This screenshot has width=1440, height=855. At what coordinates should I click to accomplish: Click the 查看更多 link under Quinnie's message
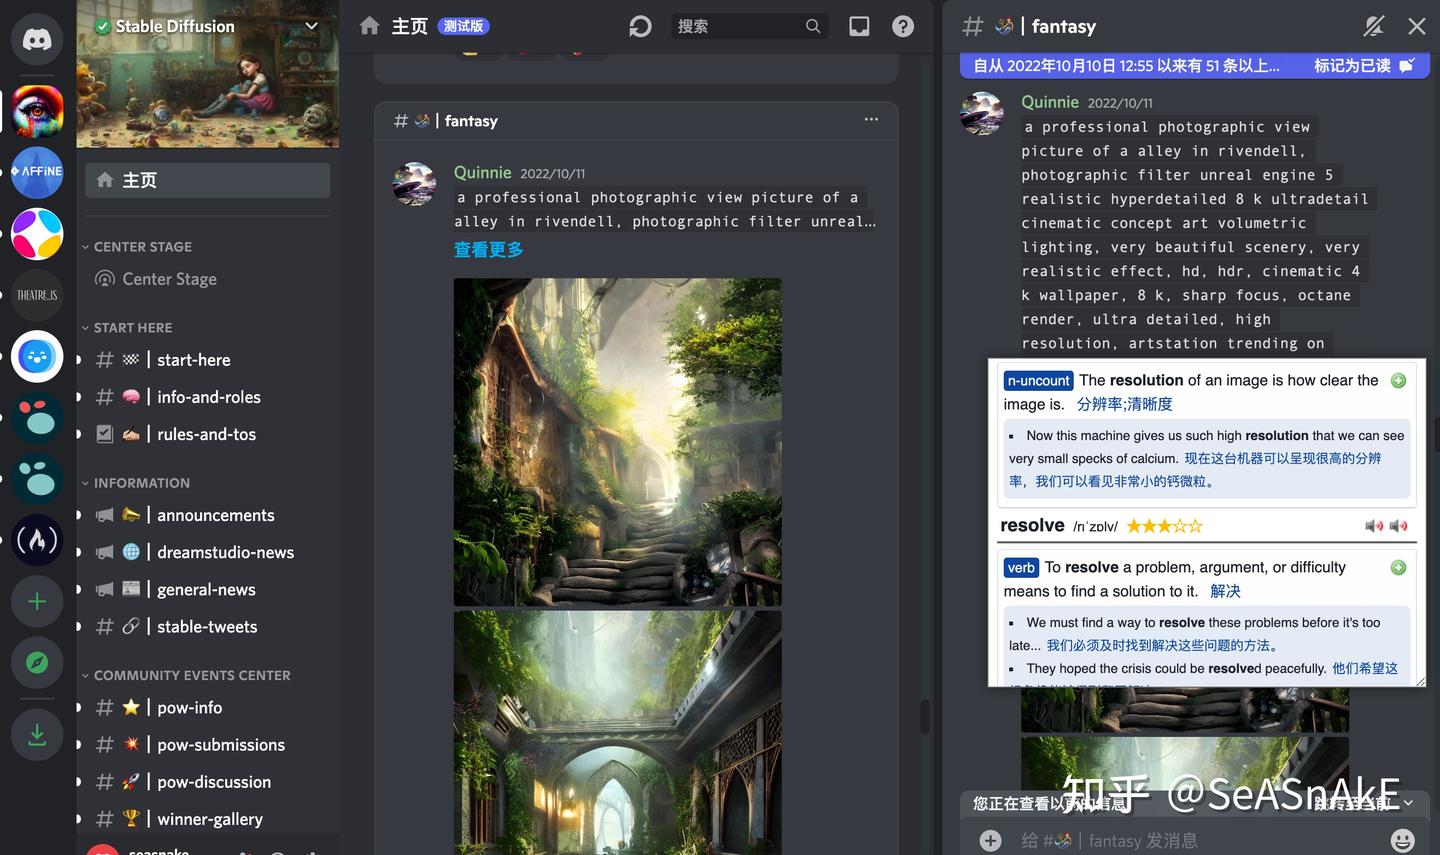pyautogui.click(x=488, y=250)
